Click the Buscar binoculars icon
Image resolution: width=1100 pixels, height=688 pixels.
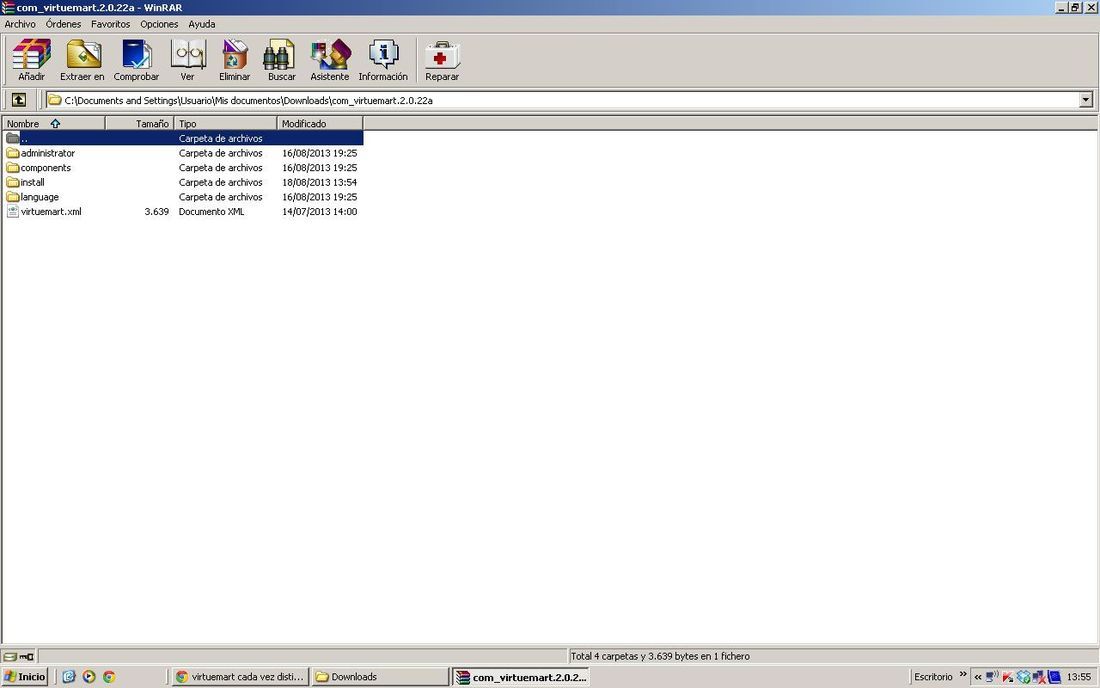(281, 60)
